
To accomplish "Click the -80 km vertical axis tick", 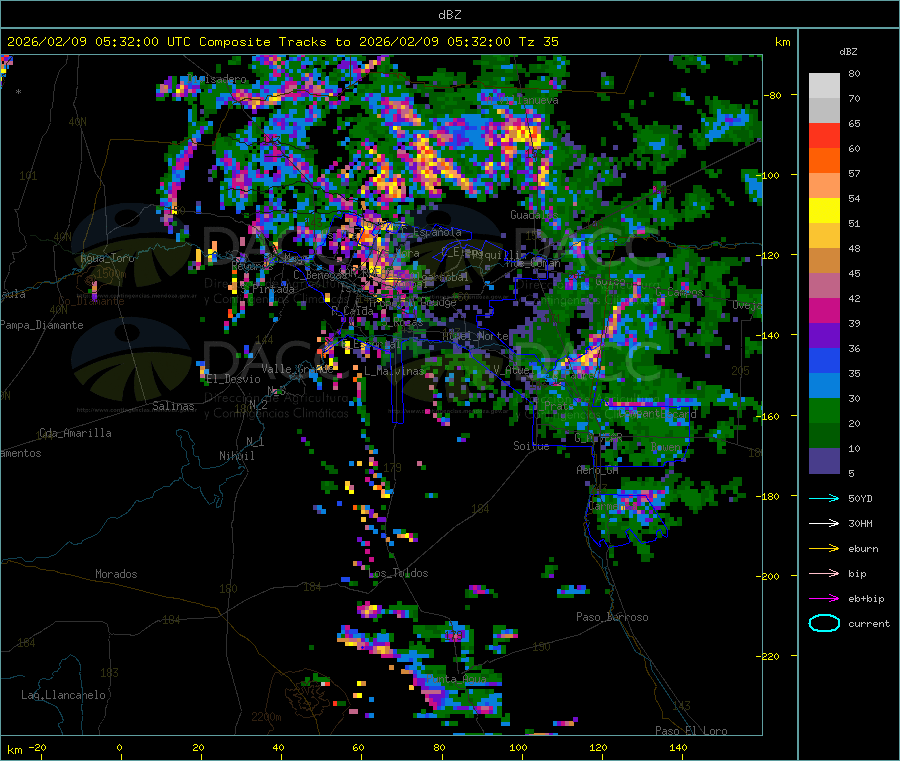I will (772, 95).
